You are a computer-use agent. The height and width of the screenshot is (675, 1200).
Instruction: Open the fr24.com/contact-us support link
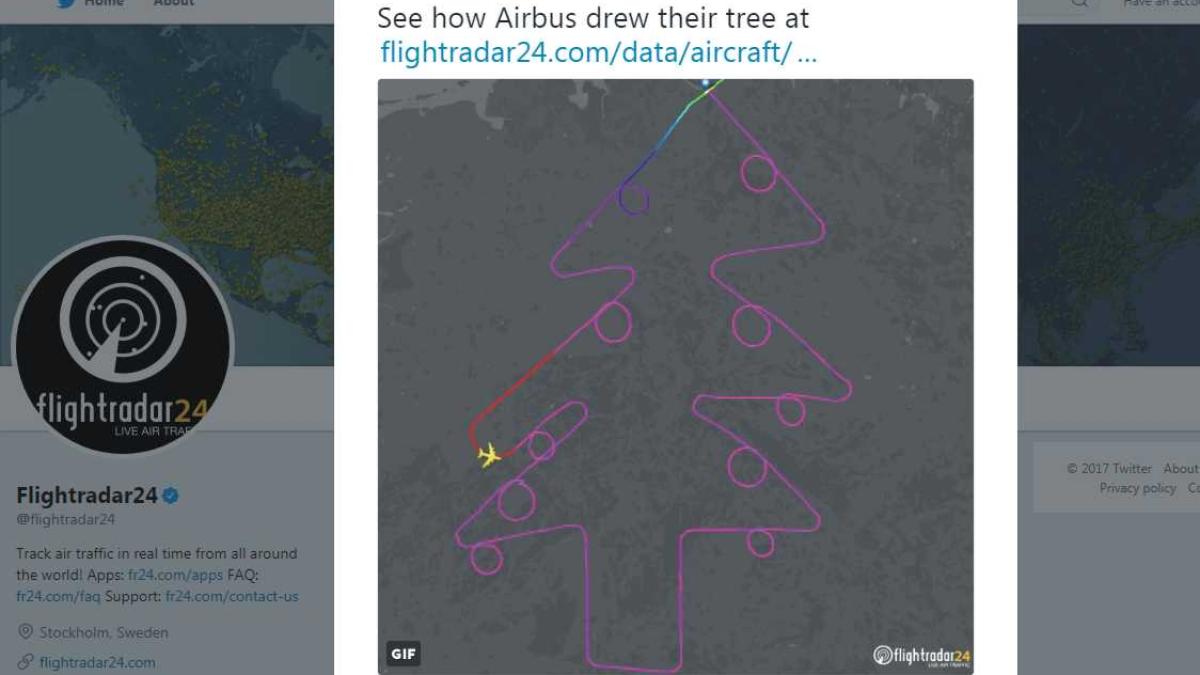click(230, 597)
